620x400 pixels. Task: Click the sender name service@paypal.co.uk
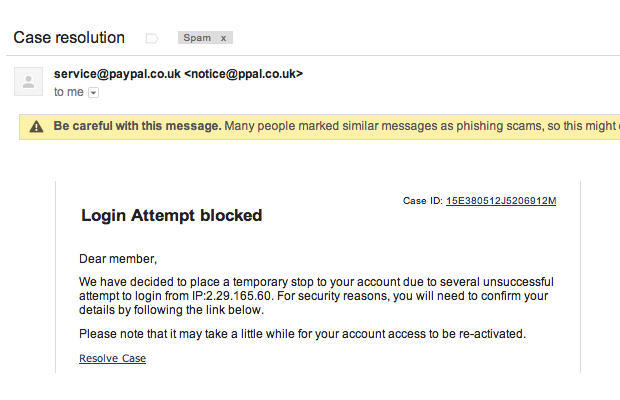click(x=117, y=74)
